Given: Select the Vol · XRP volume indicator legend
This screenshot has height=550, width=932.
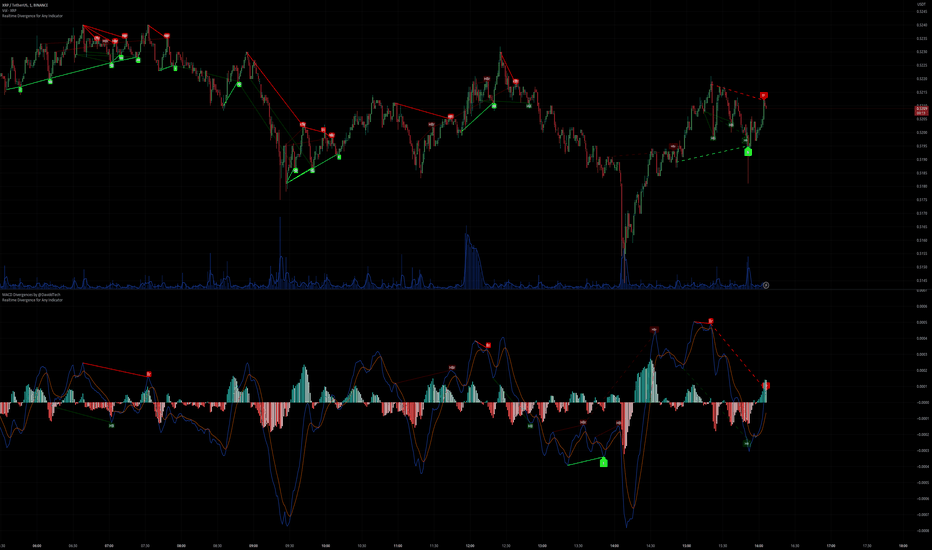Looking at the screenshot, I should (x=9, y=10).
